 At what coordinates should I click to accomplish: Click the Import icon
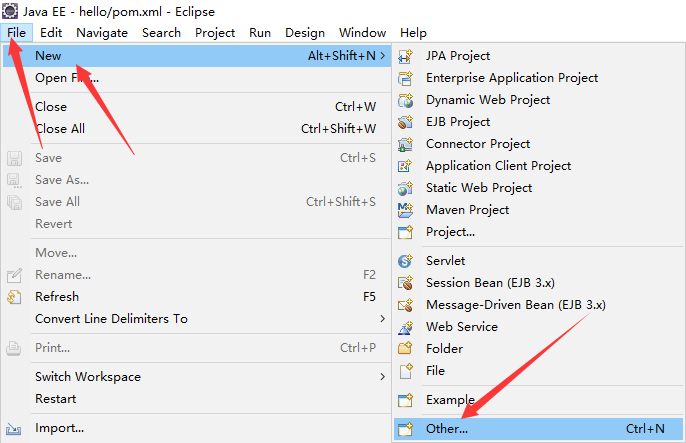pos(14,429)
